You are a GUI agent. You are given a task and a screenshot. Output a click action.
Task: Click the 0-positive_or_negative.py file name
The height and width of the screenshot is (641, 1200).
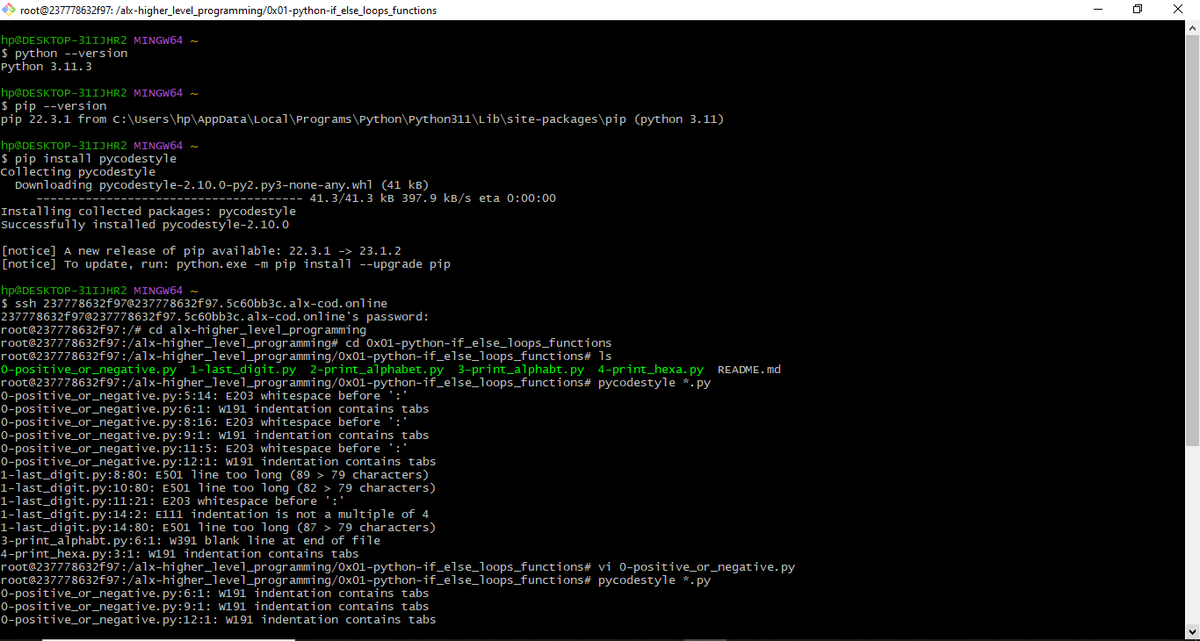[x=90, y=369]
